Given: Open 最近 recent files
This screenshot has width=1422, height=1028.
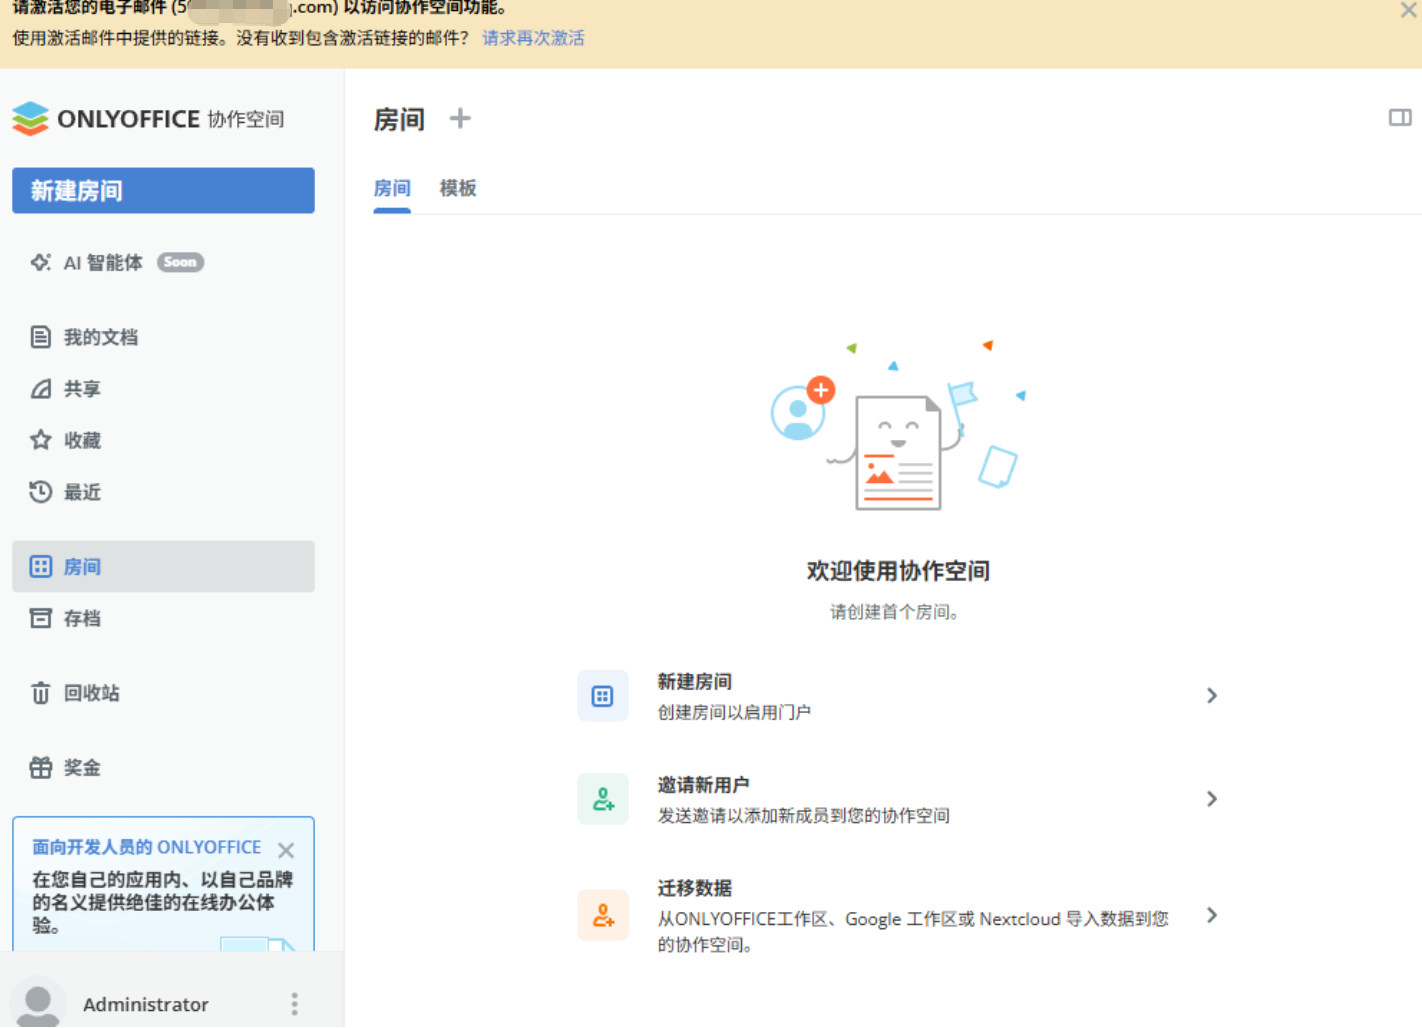Looking at the screenshot, I should click(x=82, y=492).
